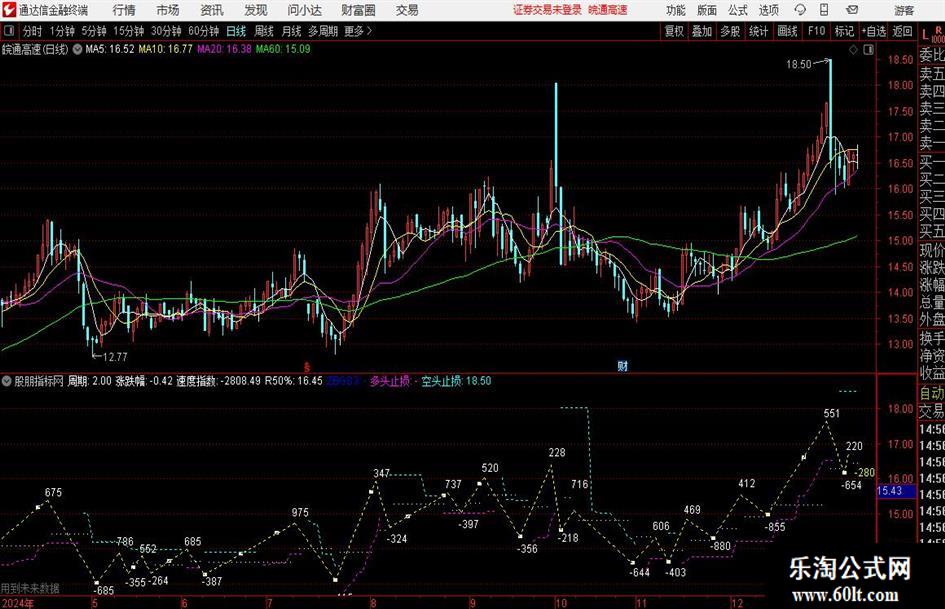Open the 市场 menu
The height and width of the screenshot is (609, 945).
(168, 10)
